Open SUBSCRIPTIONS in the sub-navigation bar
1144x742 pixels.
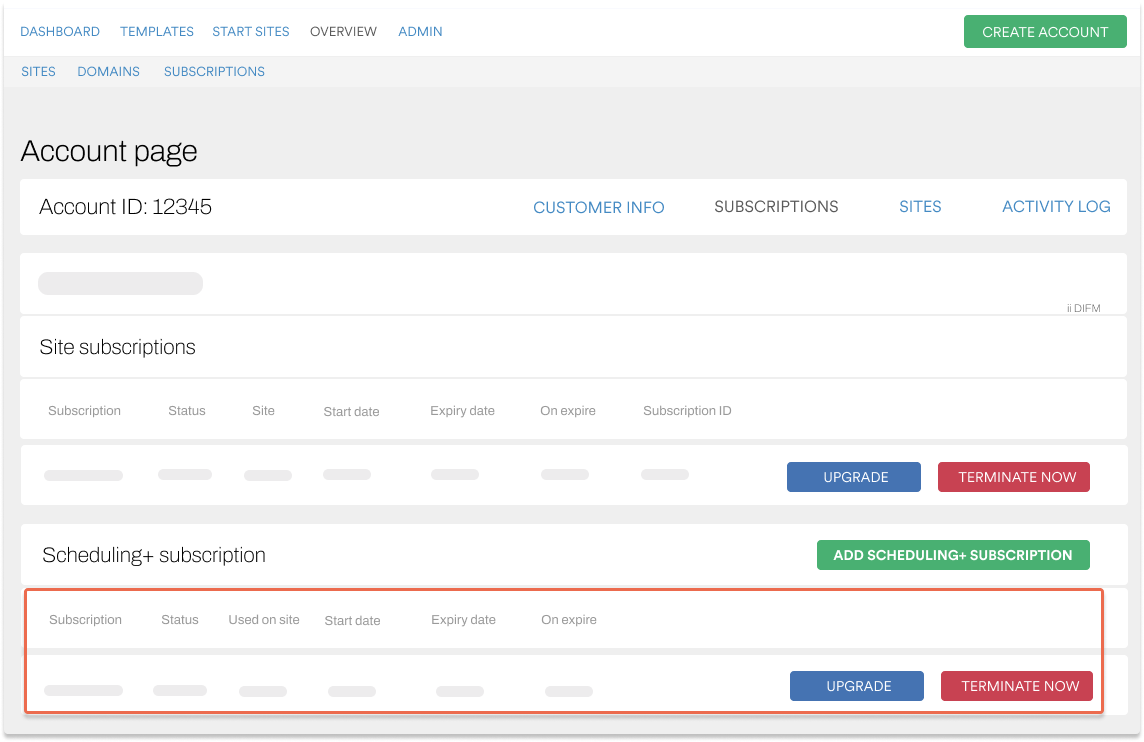click(214, 72)
